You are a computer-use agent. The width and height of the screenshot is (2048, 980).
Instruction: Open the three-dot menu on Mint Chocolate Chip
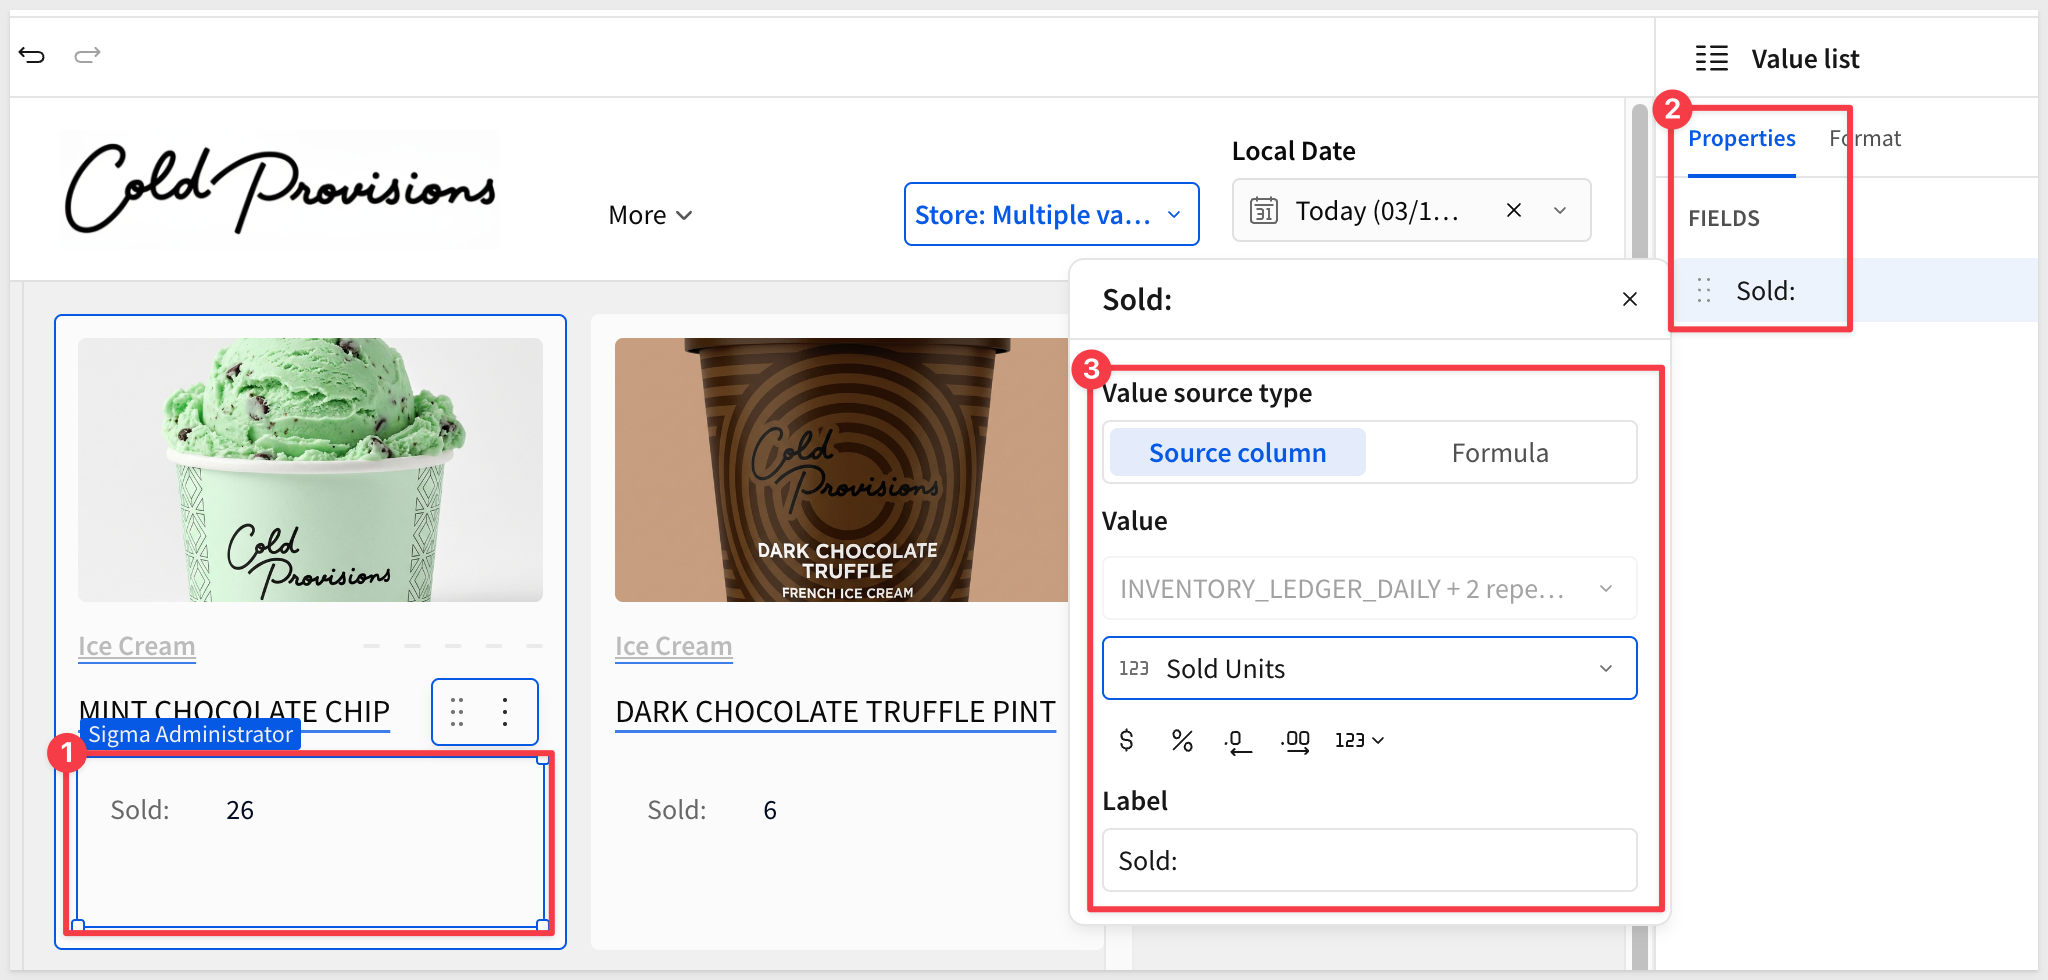click(505, 712)
